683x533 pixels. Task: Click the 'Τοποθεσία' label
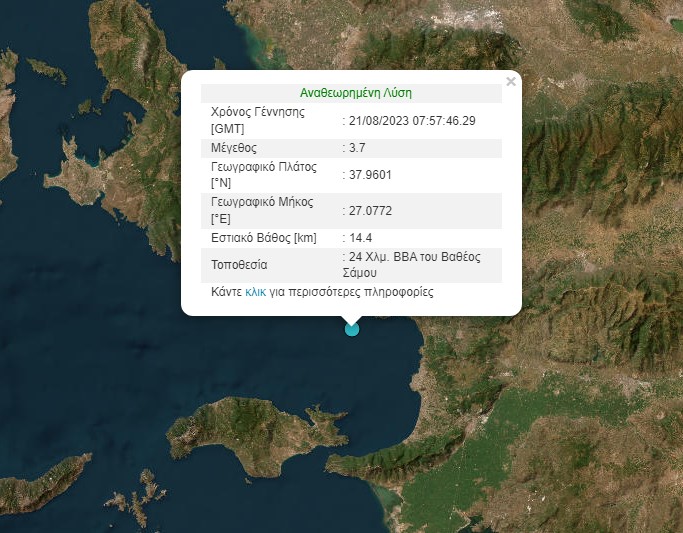(x=239, y=265)
